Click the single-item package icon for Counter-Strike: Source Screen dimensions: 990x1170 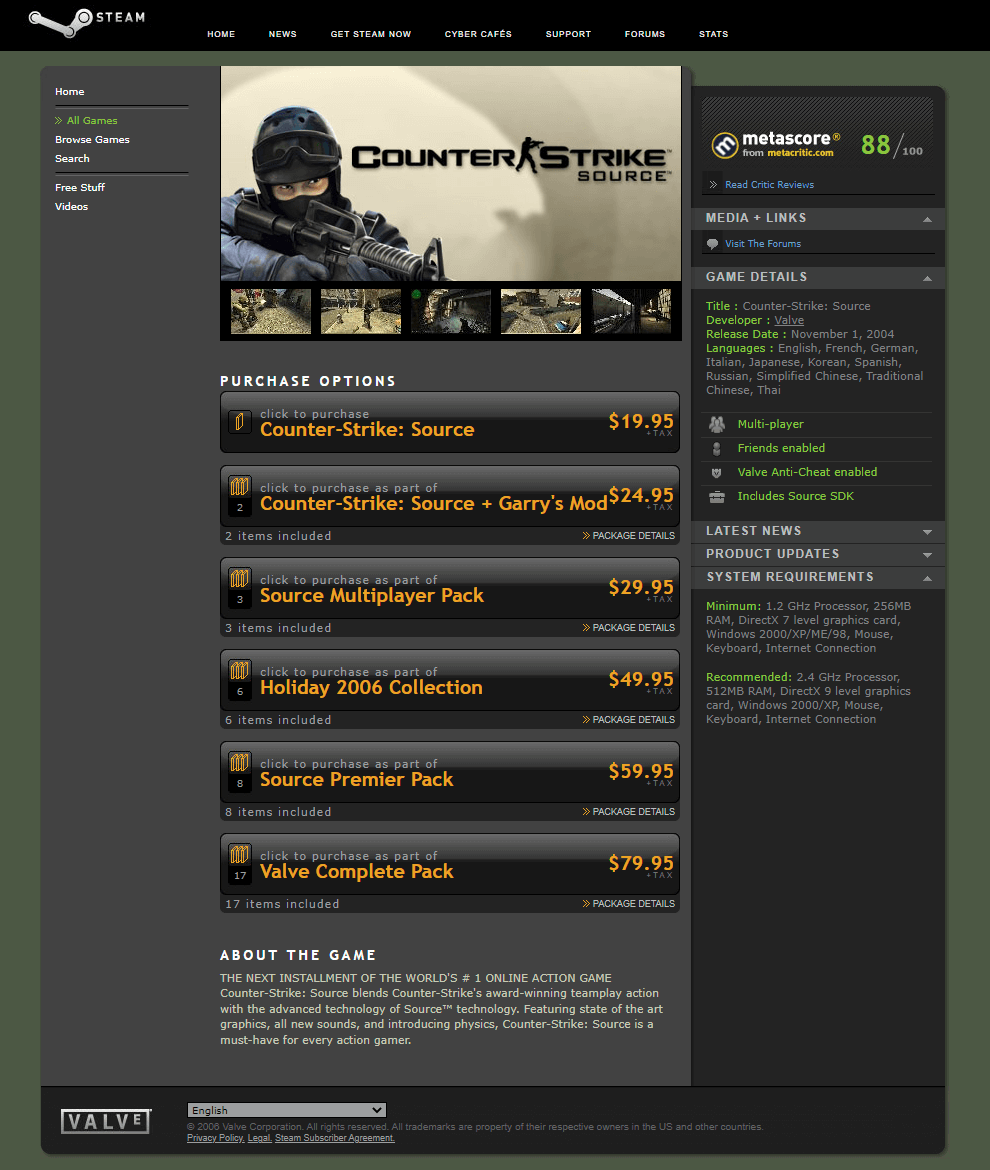(239, 422)
